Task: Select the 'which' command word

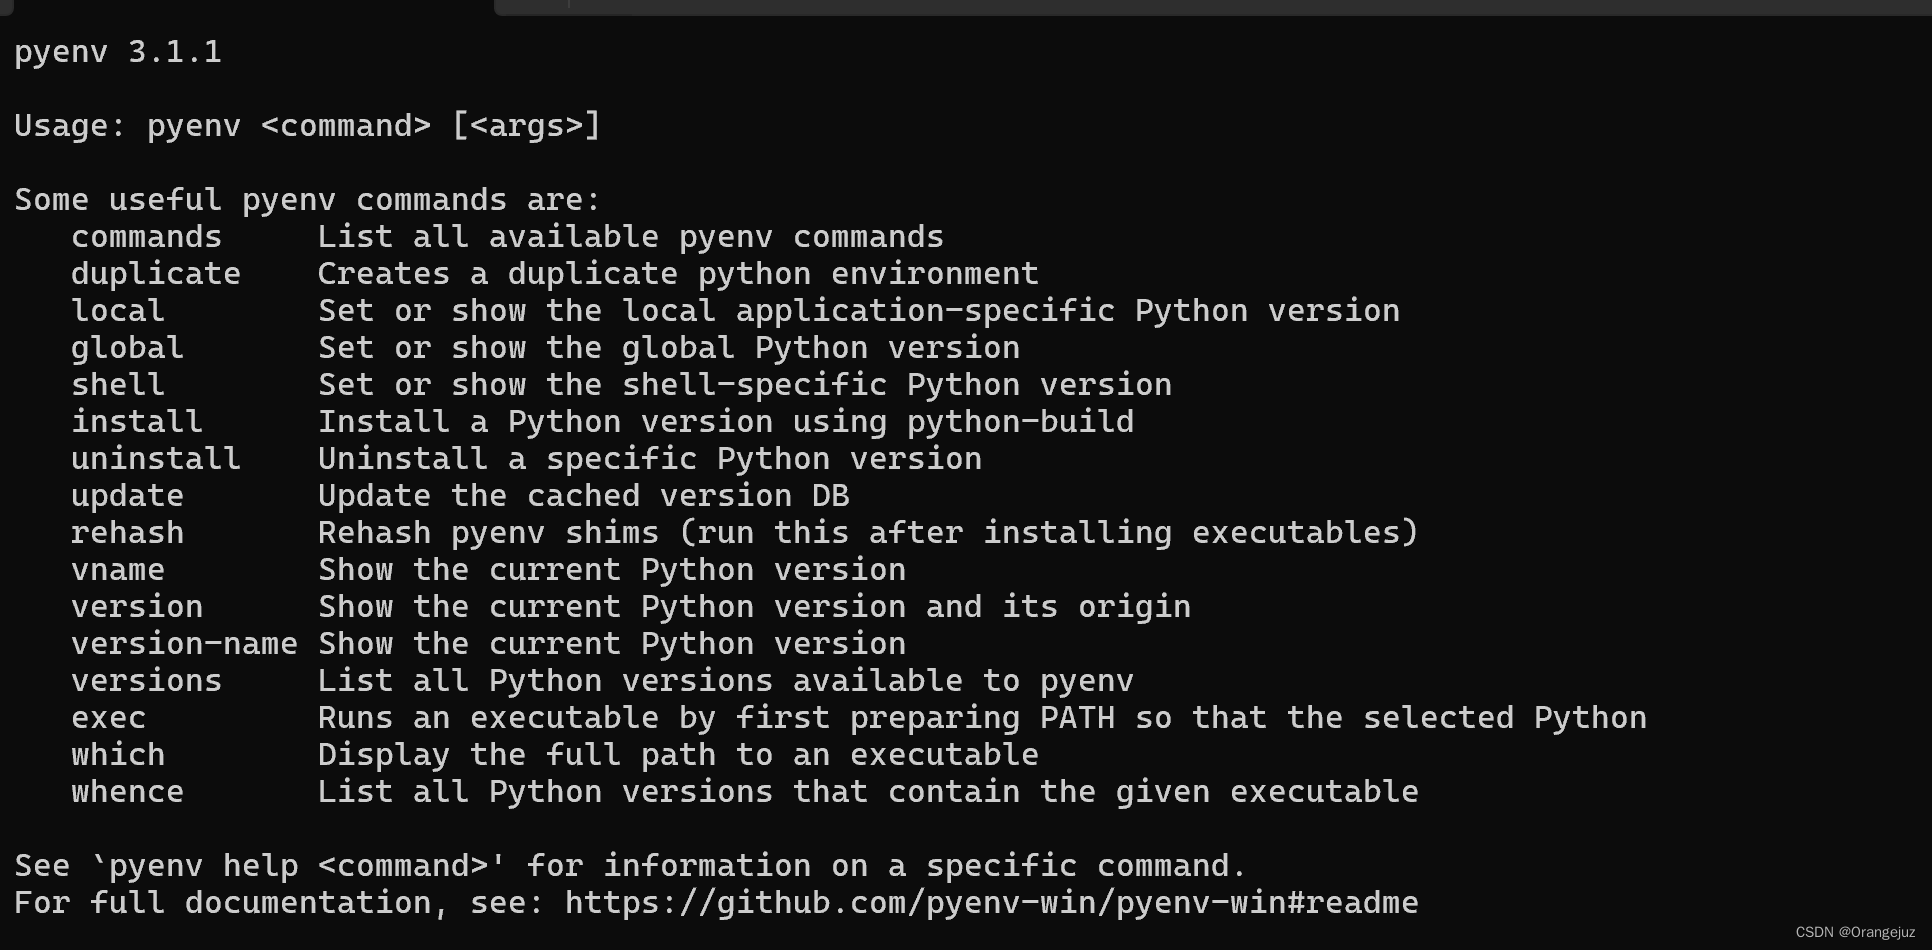Action: tap(118, 755)
